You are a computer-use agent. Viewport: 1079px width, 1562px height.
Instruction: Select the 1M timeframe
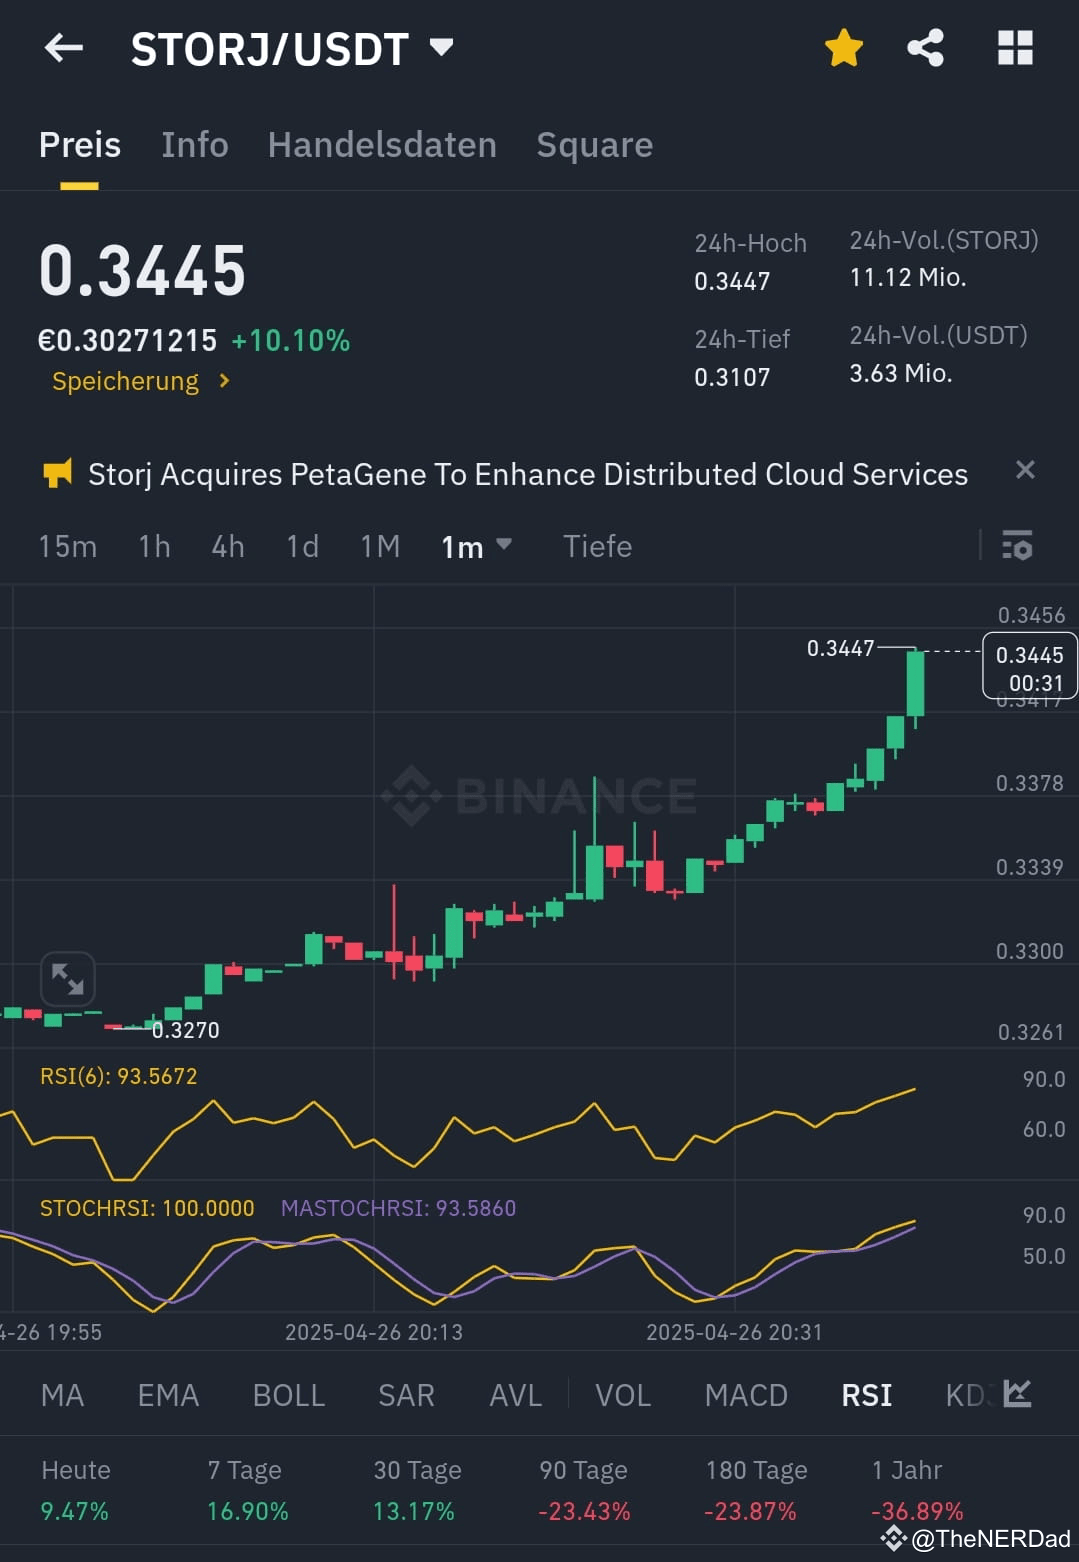[x=381, y=547]
